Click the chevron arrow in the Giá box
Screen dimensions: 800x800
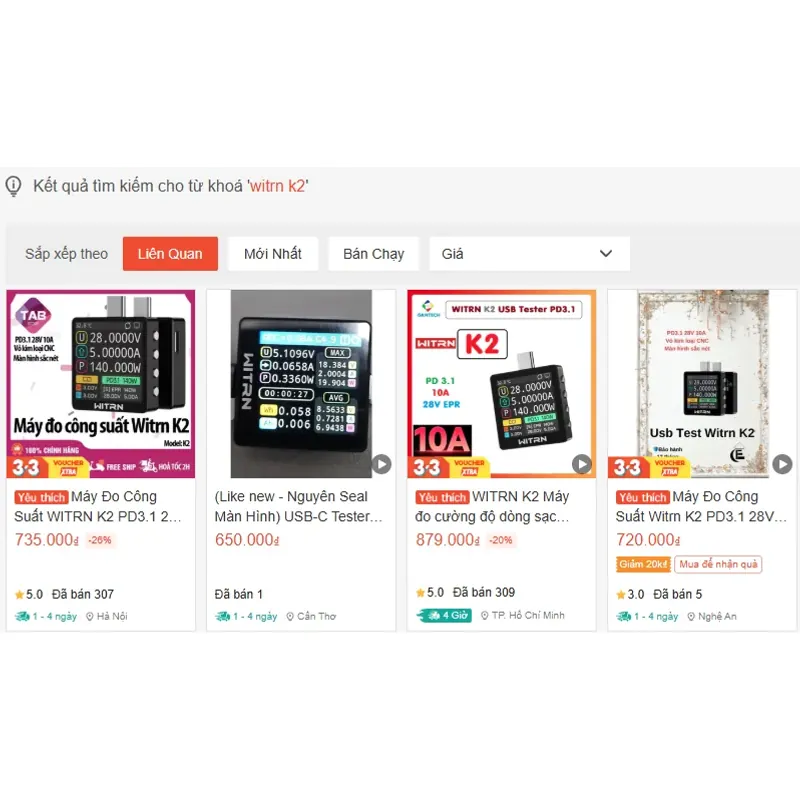(606, 254)
